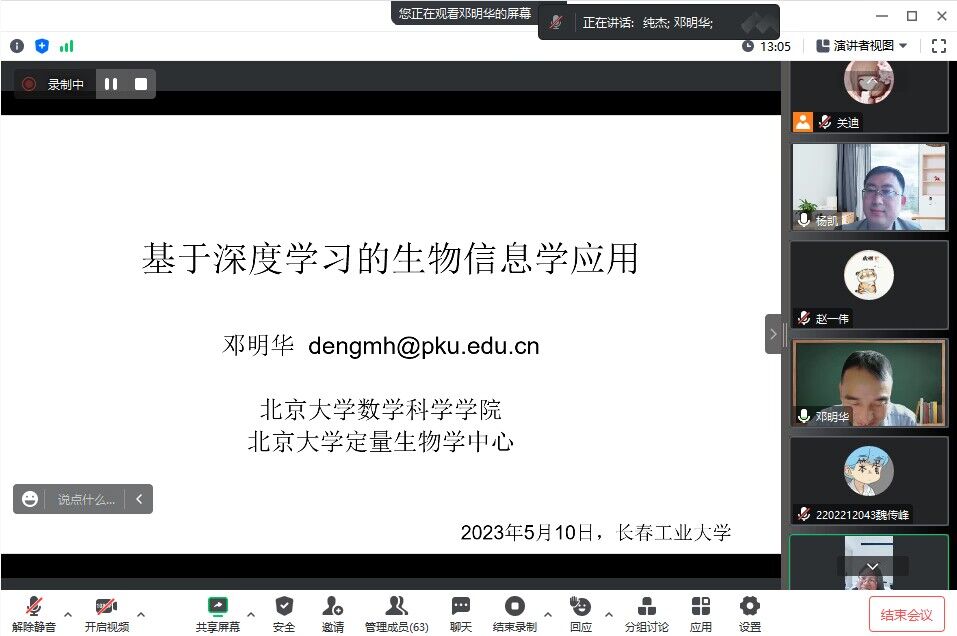Open the 邀请 invite icon
This screenshot has height=636, width=957.
[333, 607]
